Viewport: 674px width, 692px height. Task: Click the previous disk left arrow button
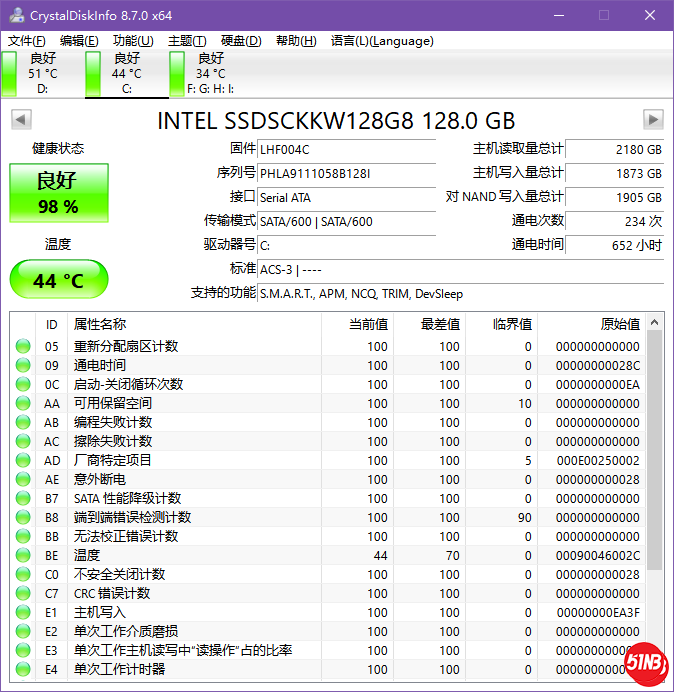20,120
